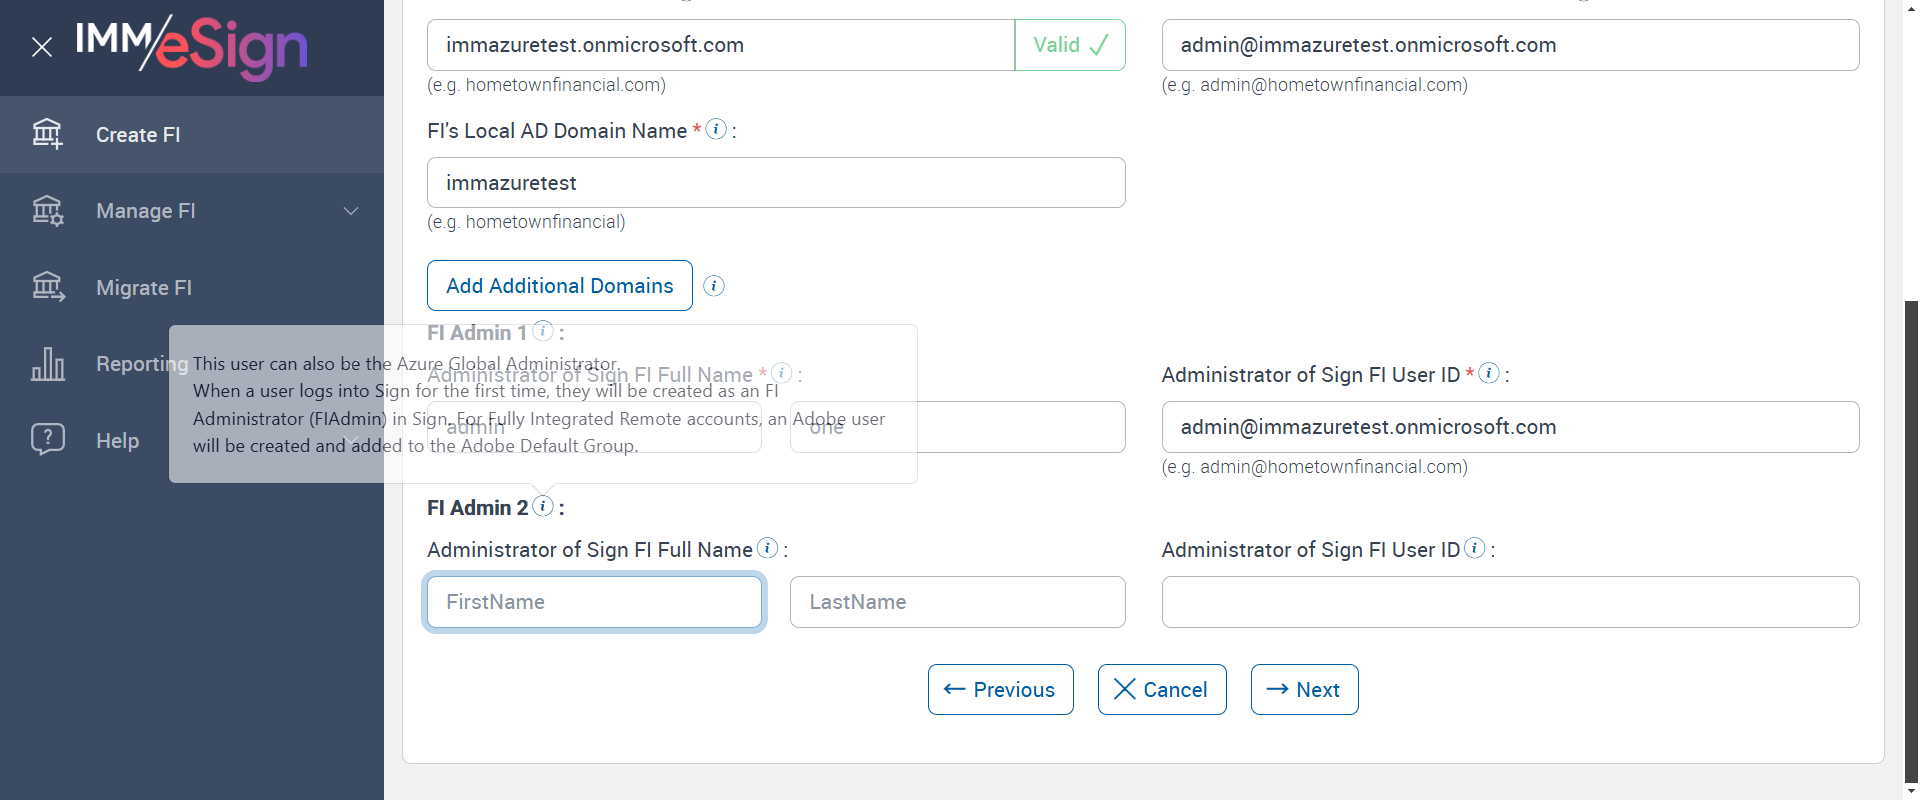
Task: Click the Reporting bar chart icon
Action: pos(47,364)
